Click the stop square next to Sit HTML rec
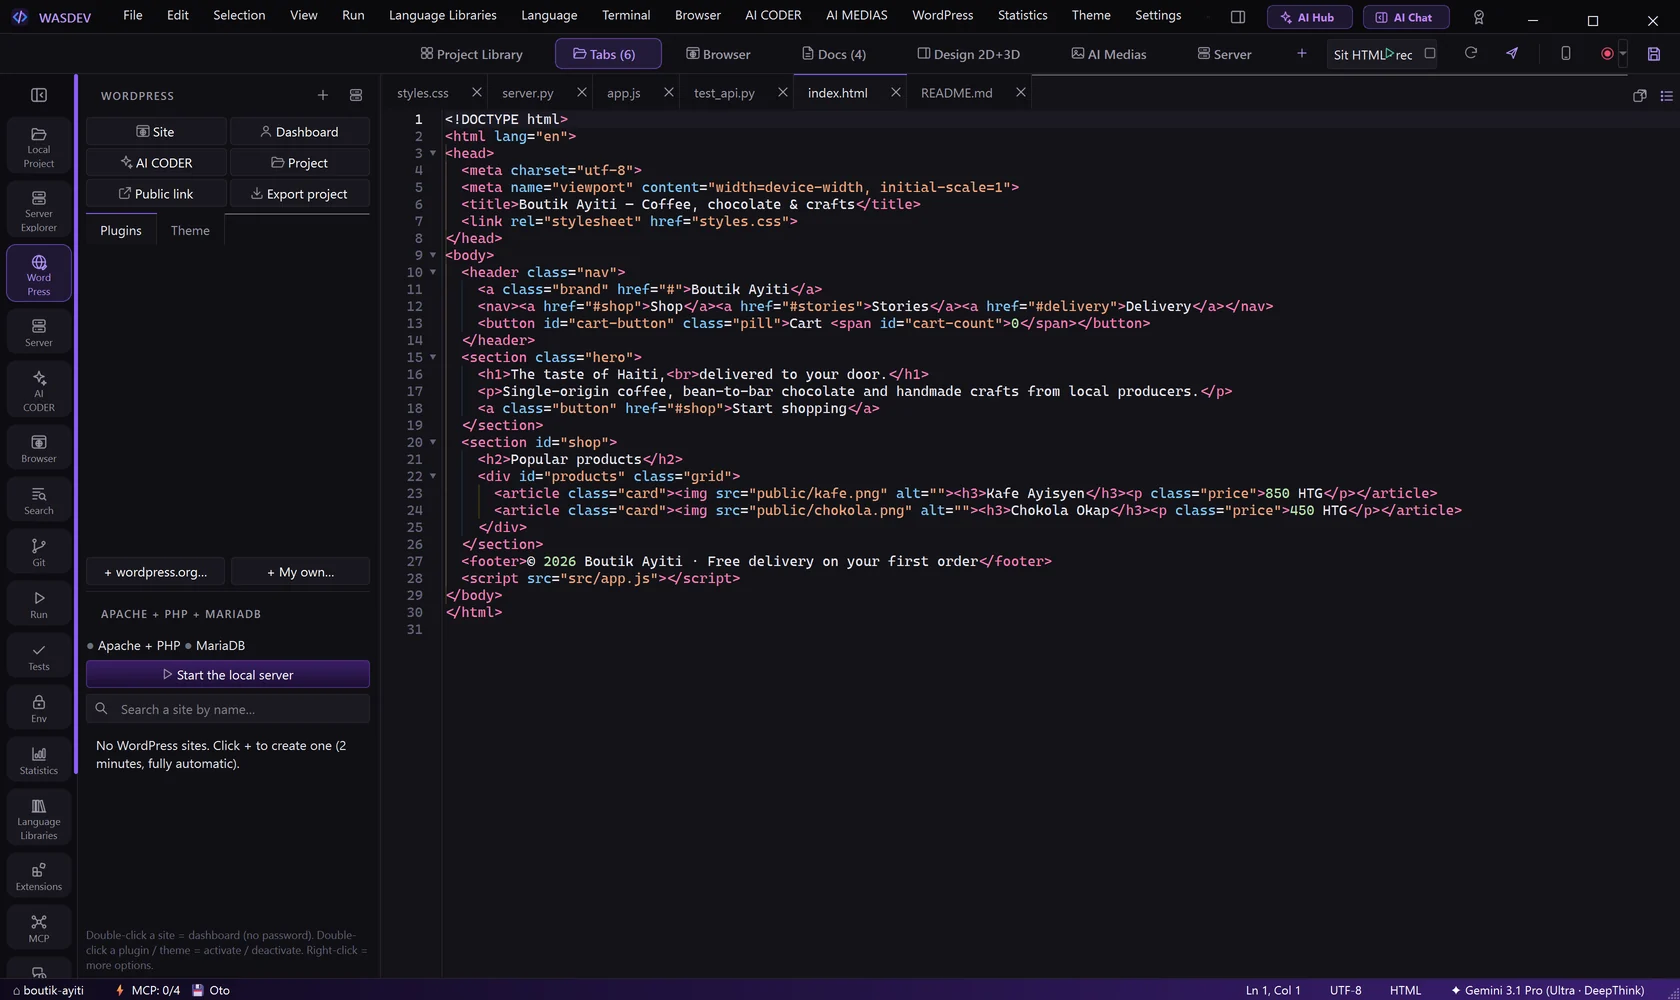Viewport: 1680px width, 1000px height. point(1430,54)
